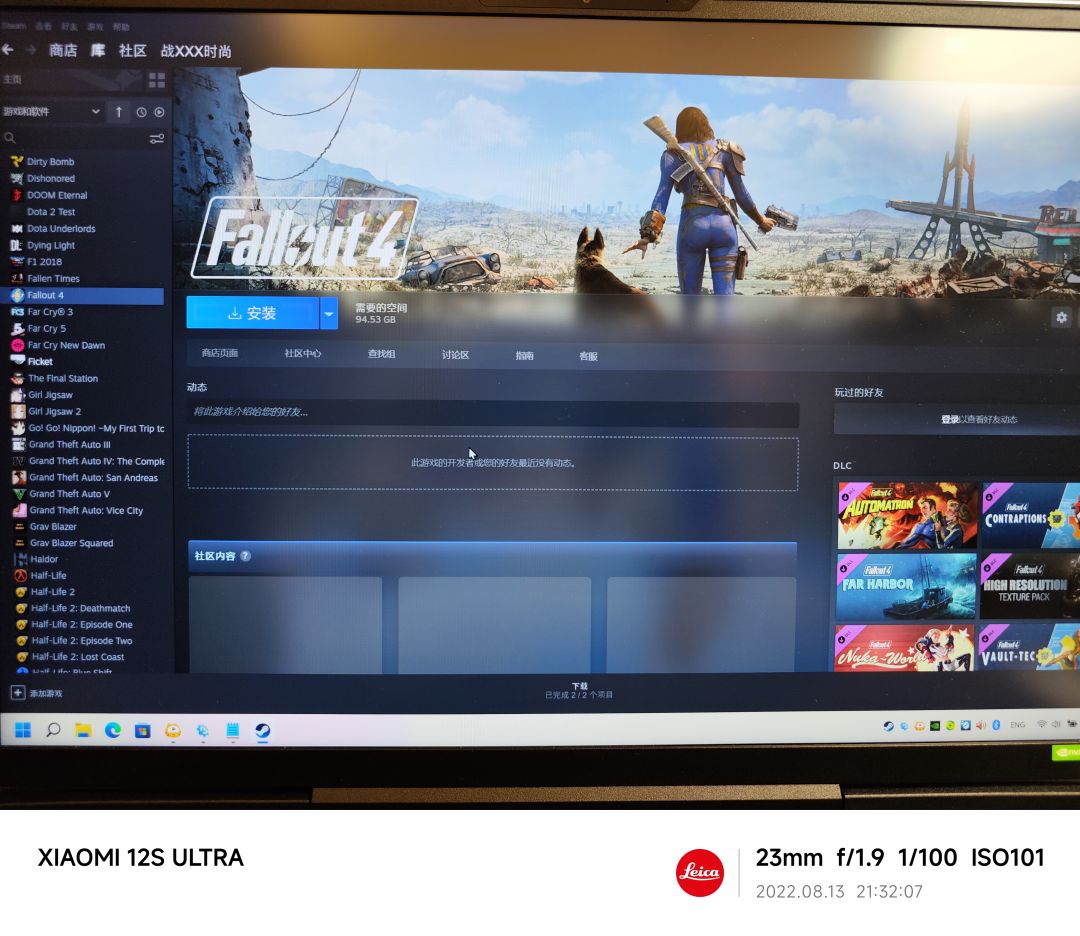This screenshot has width=1080, height=936.
Task: Open File Explorer from the taskbar
Action: 83,730
